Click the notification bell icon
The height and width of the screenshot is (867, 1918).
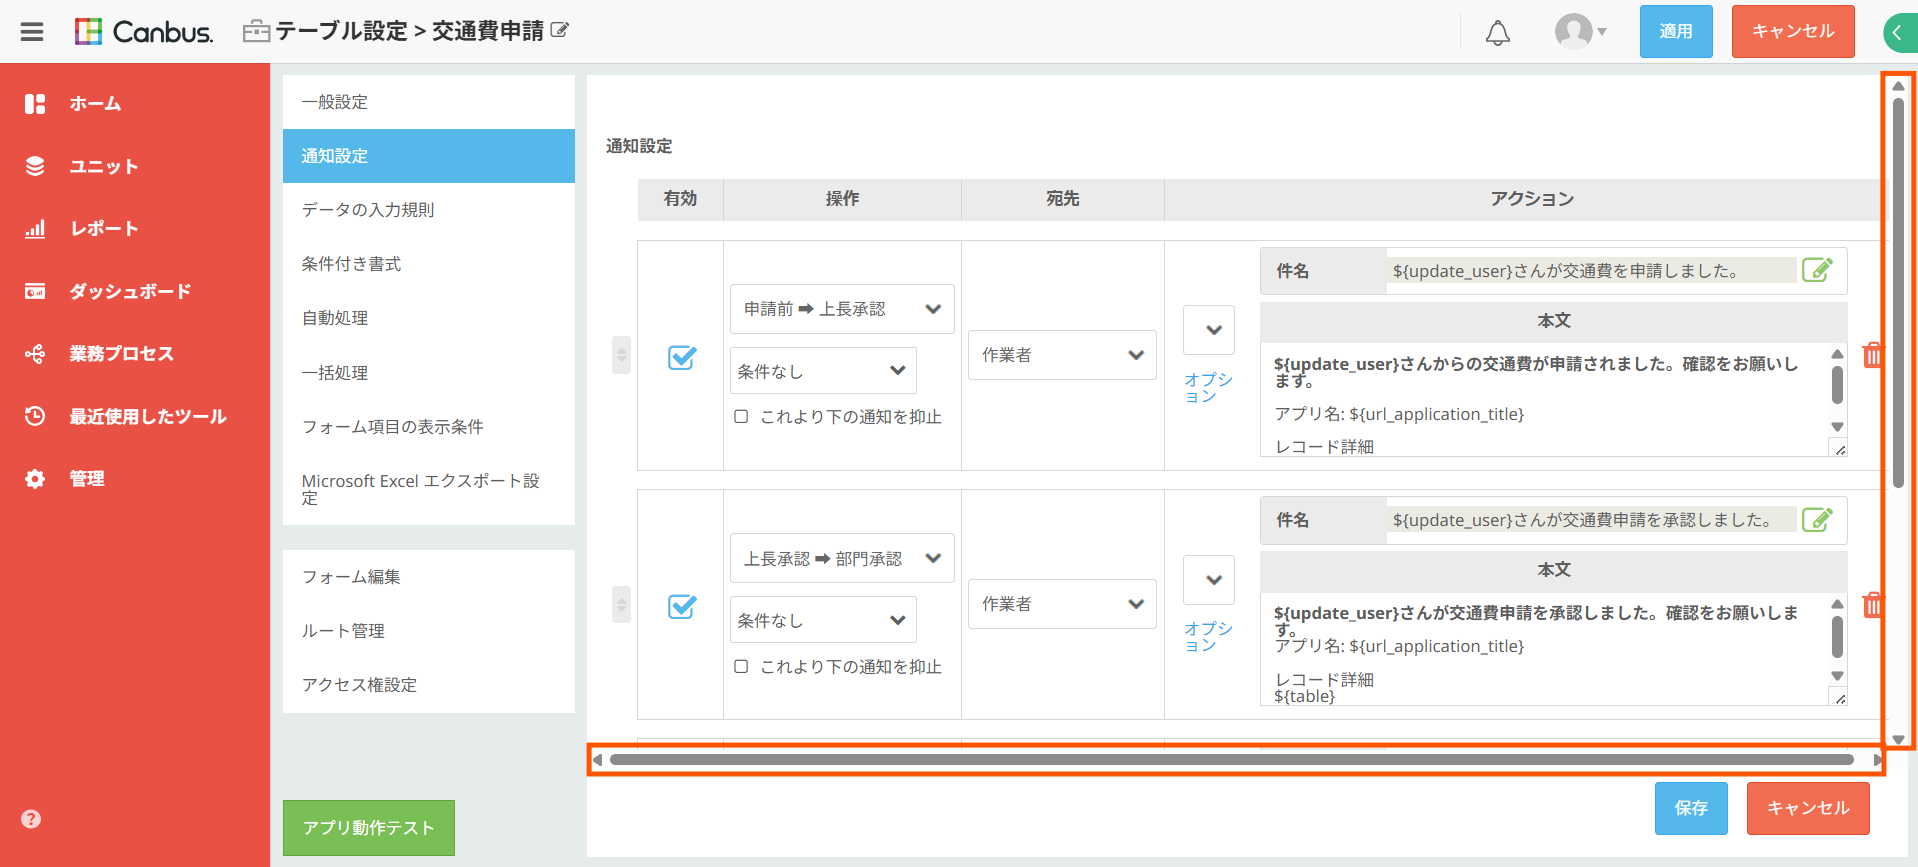point(1497,33)
